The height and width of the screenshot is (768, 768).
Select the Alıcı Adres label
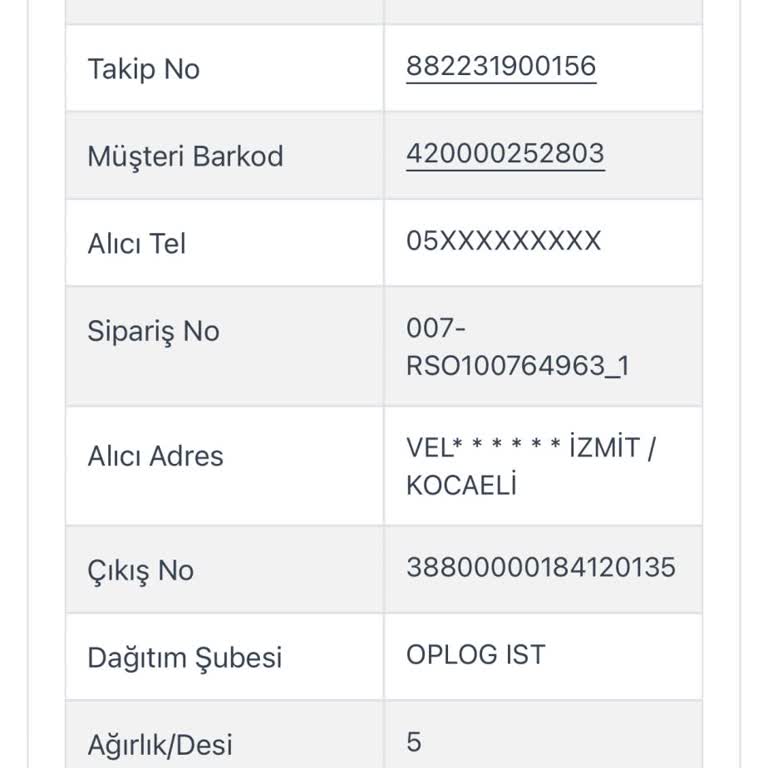155,456
